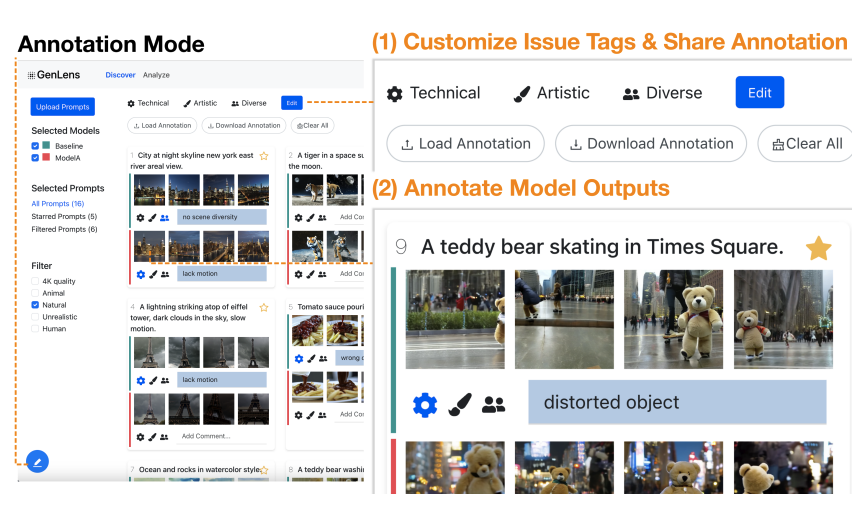Show Filtered Prompts (6)
The image size is (863, 512).
tap(64, 229)
